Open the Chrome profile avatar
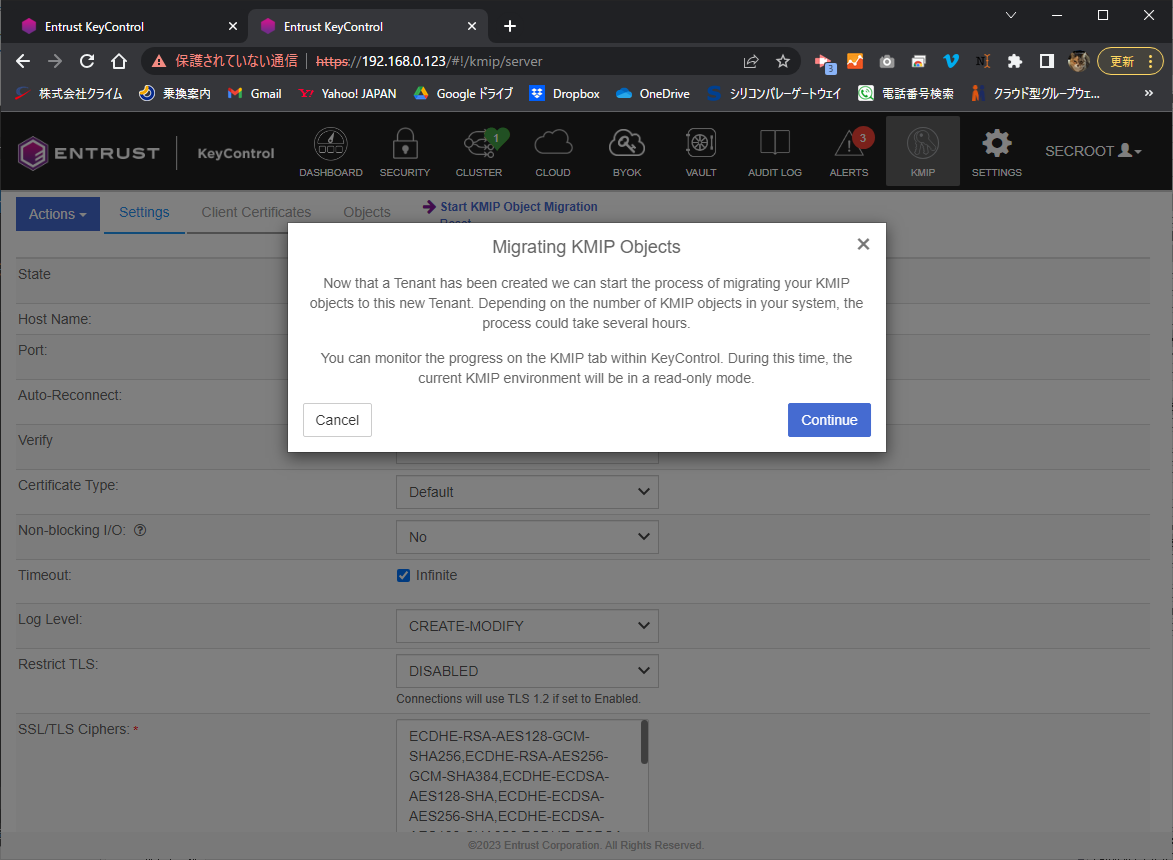The image size is (1173, 860). click(x=1078, y=61)
